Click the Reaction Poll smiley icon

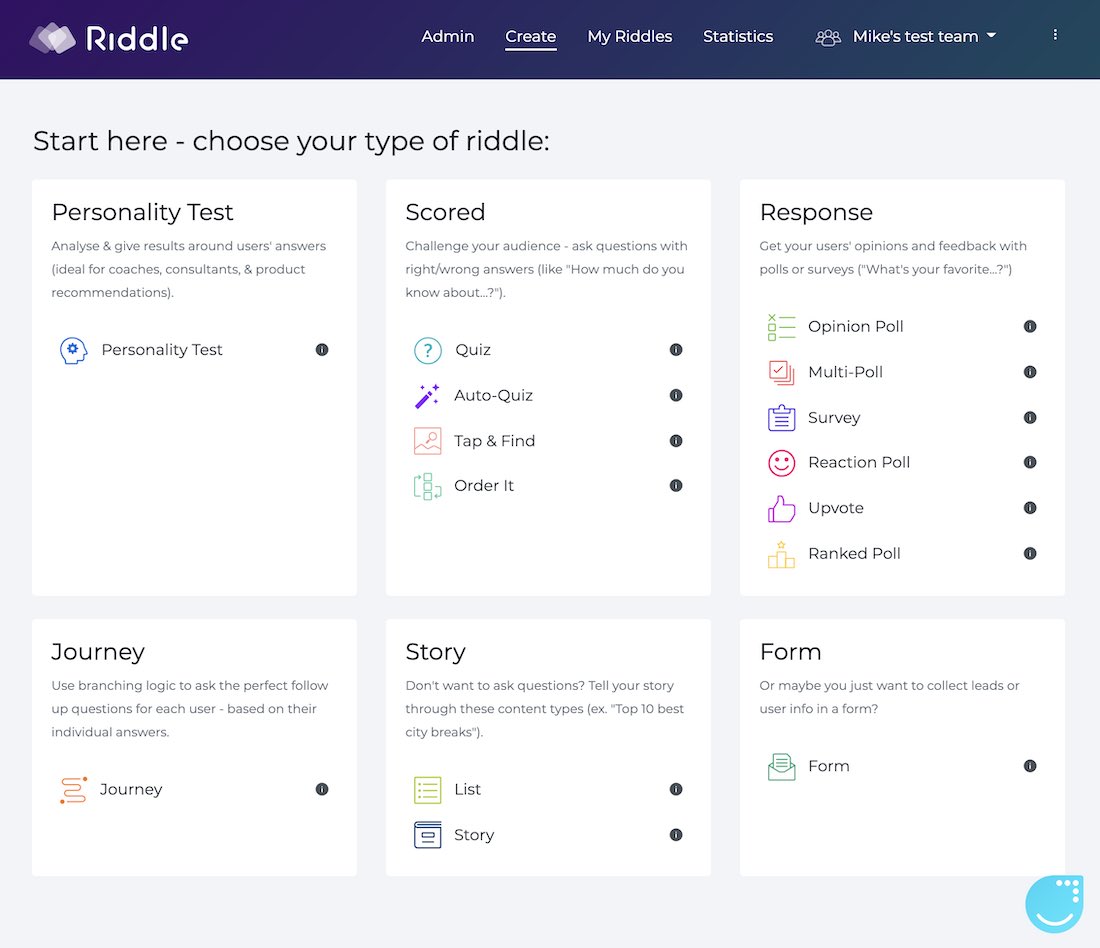pos(782,463)
